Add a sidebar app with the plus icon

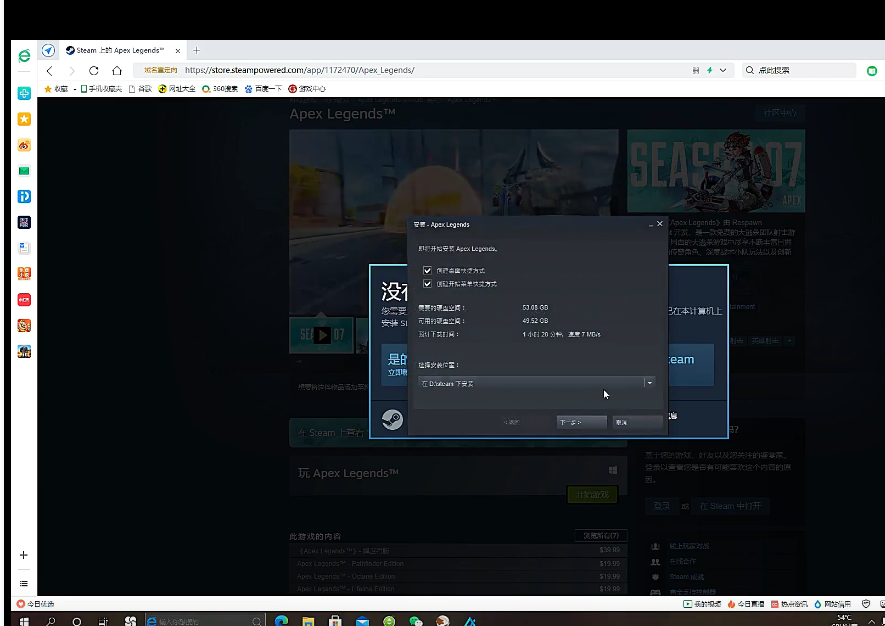24,555
